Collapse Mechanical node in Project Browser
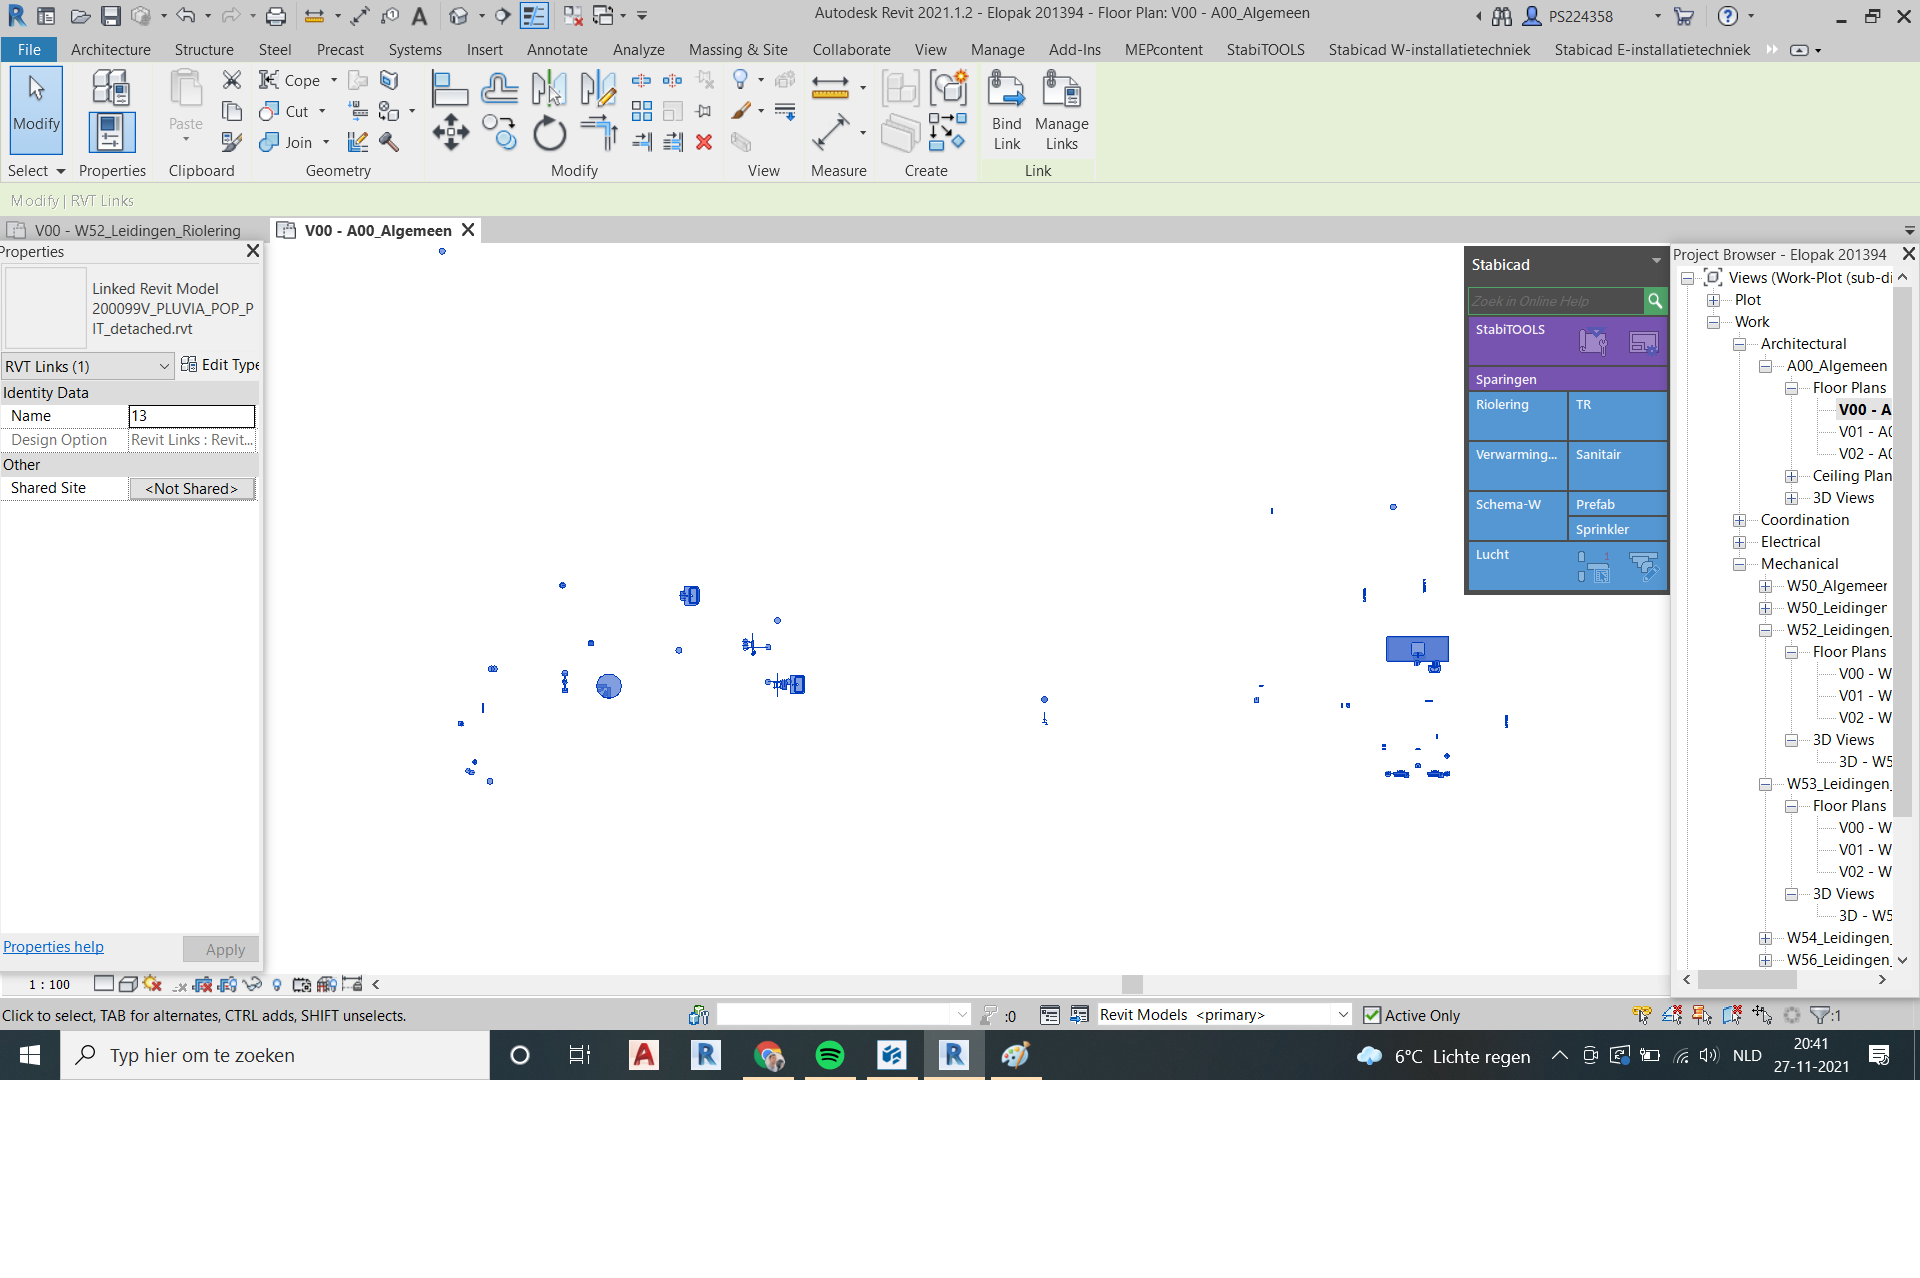This screenshot has width=1920, height=1278. (x=1739, y=564)
